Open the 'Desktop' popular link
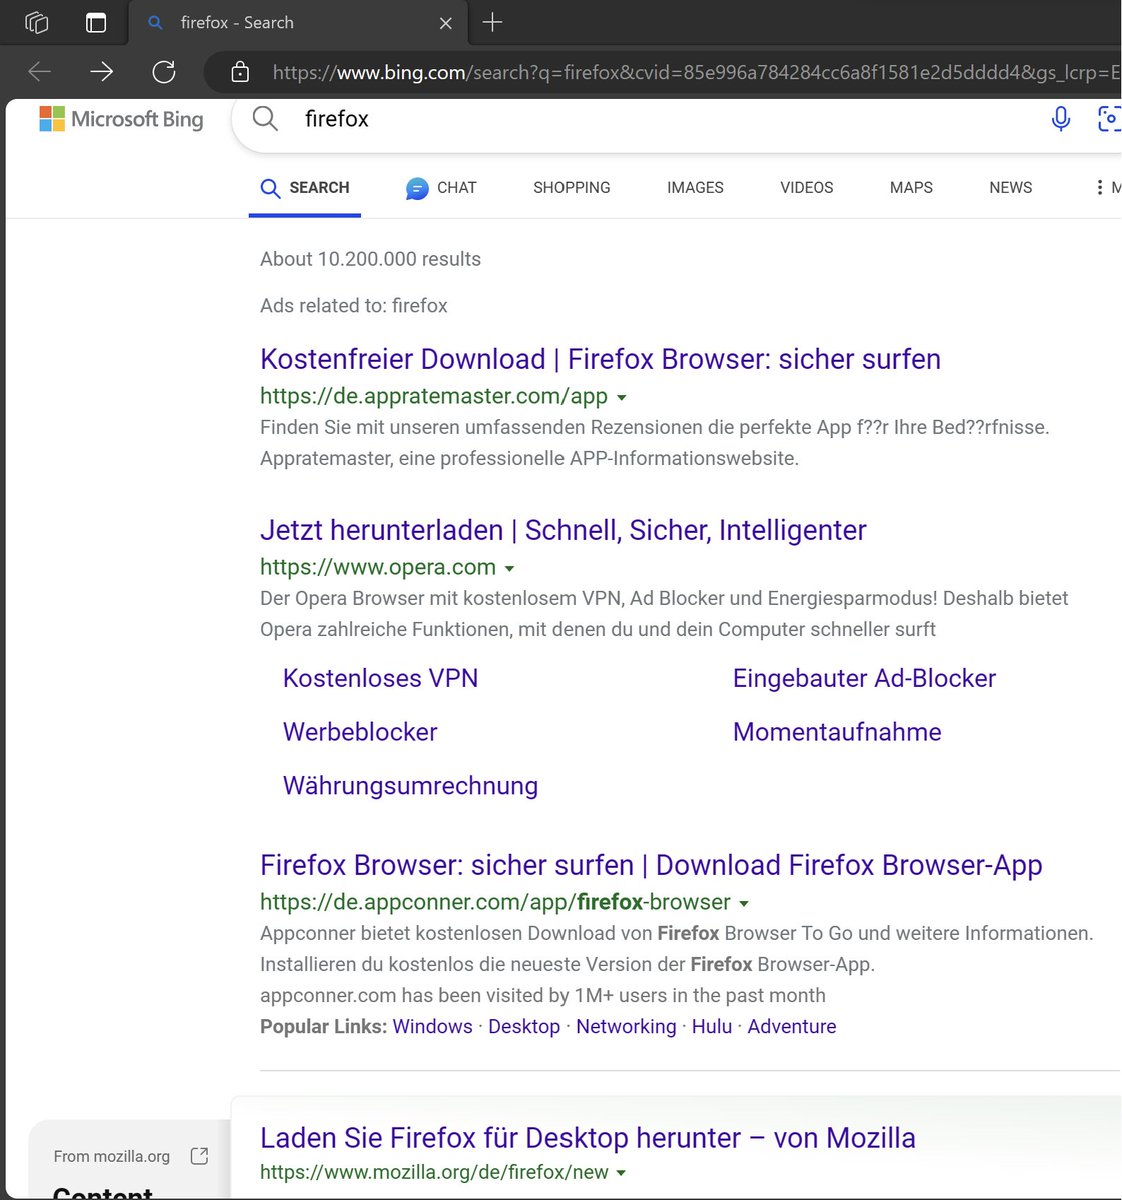The image size is (1122, 1200). pos(524,1026)
